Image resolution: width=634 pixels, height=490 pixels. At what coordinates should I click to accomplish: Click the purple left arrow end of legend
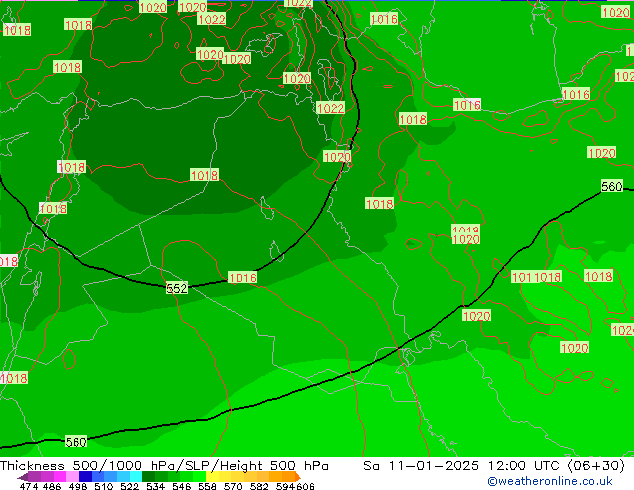click(23, 477)
